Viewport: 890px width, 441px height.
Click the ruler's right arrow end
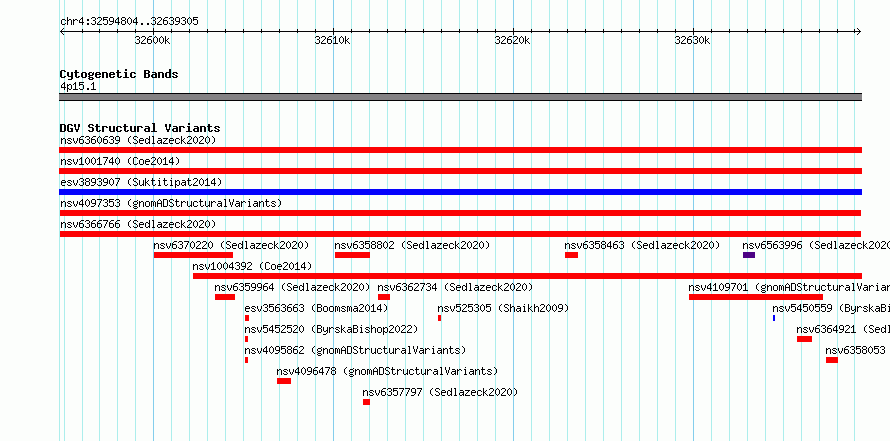click(x=859, y=31)
